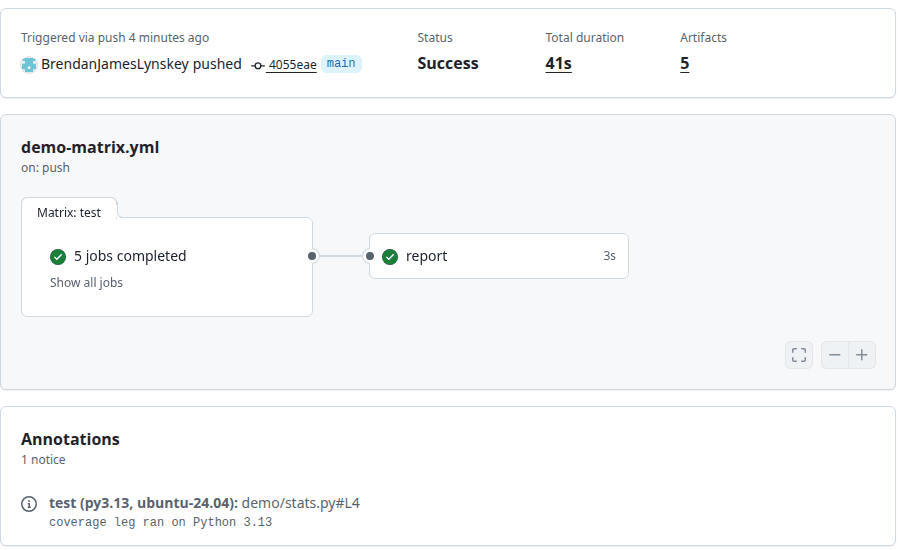Click the notice info icon in Annotations
The image size is (900, 550).
pos(29,504)
